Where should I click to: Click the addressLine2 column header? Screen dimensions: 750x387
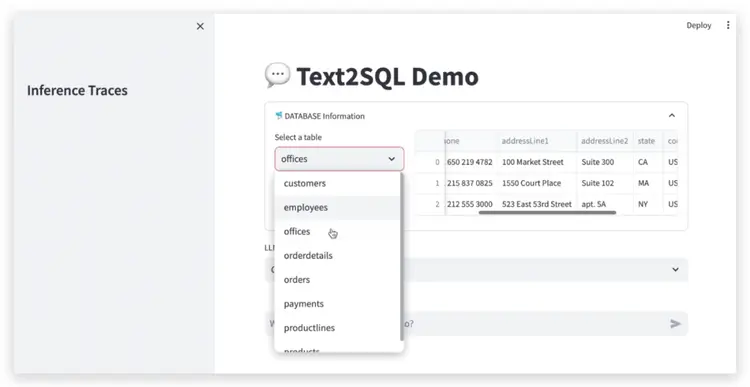[605, 141]
